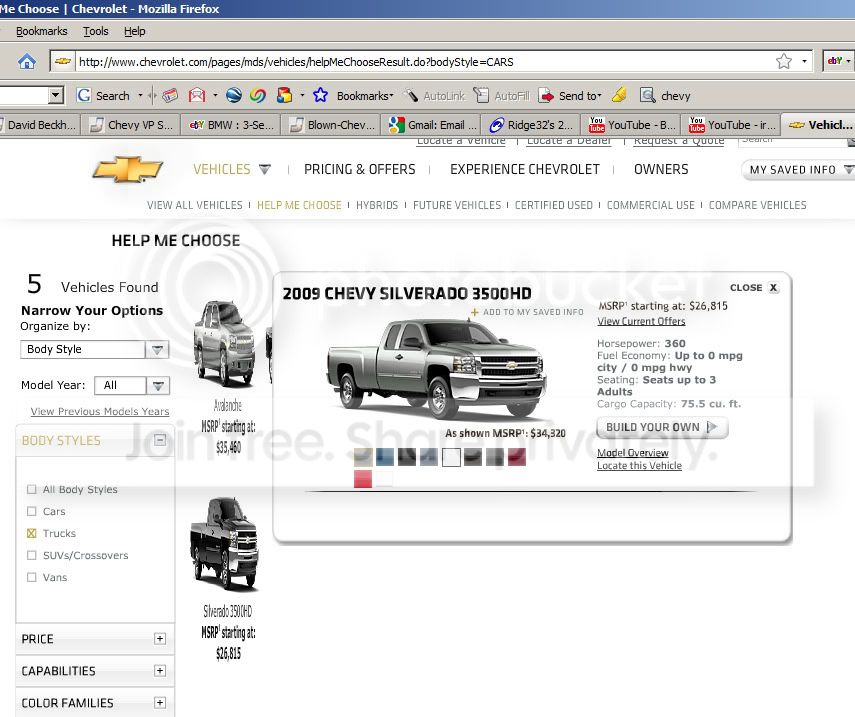This screenshot has height=717, width=855.
Task: Select the dark maroon truck color swatch
Action: (517, 457)
